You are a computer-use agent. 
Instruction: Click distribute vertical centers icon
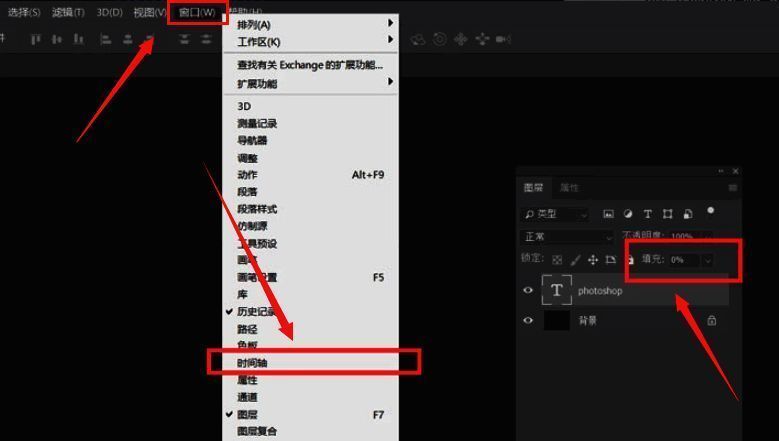click(x=206, y=39)
